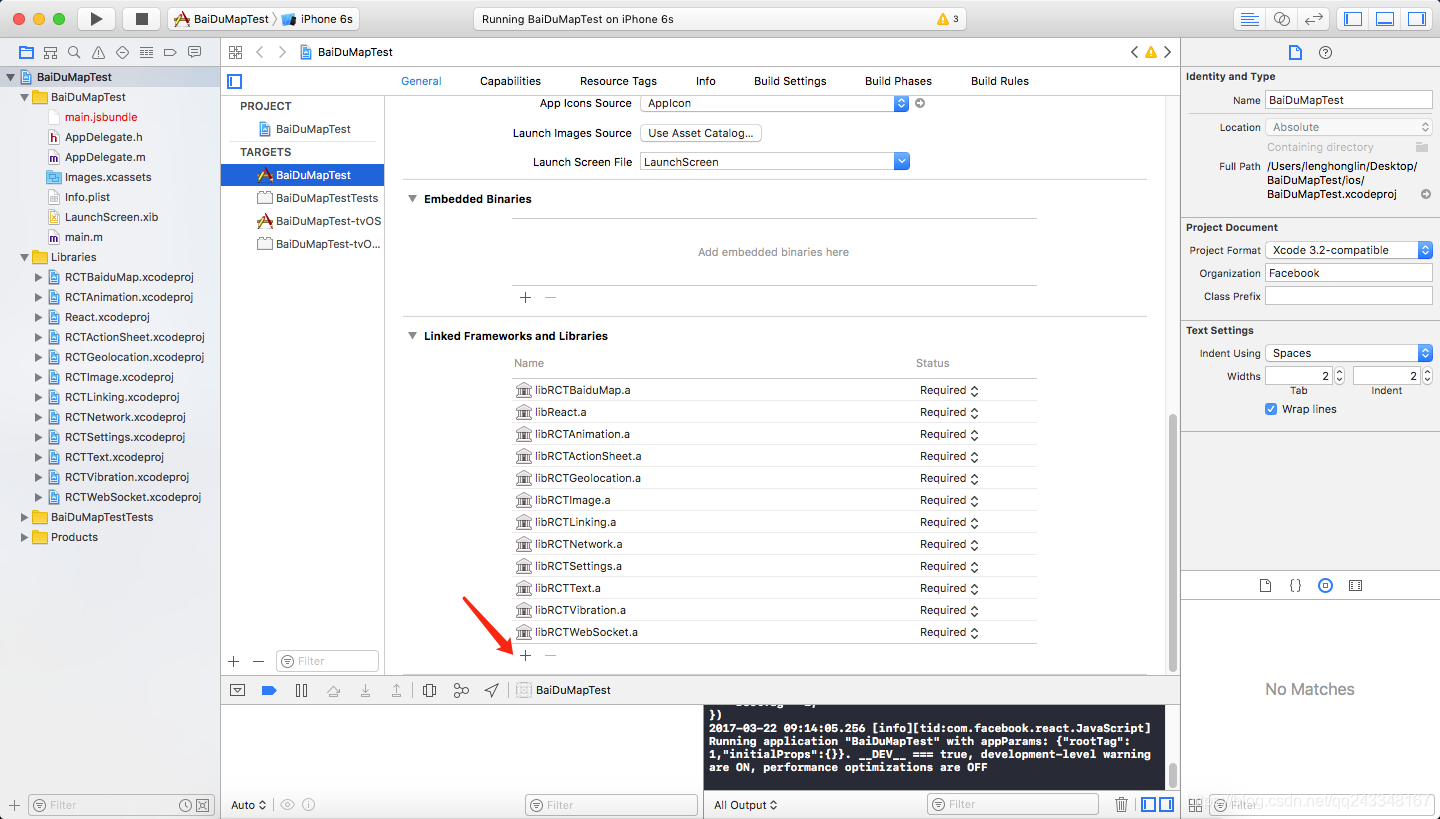1440x819 pixels.
Task: Switch to the Build Rules tab
Action: click(1000, 81)
